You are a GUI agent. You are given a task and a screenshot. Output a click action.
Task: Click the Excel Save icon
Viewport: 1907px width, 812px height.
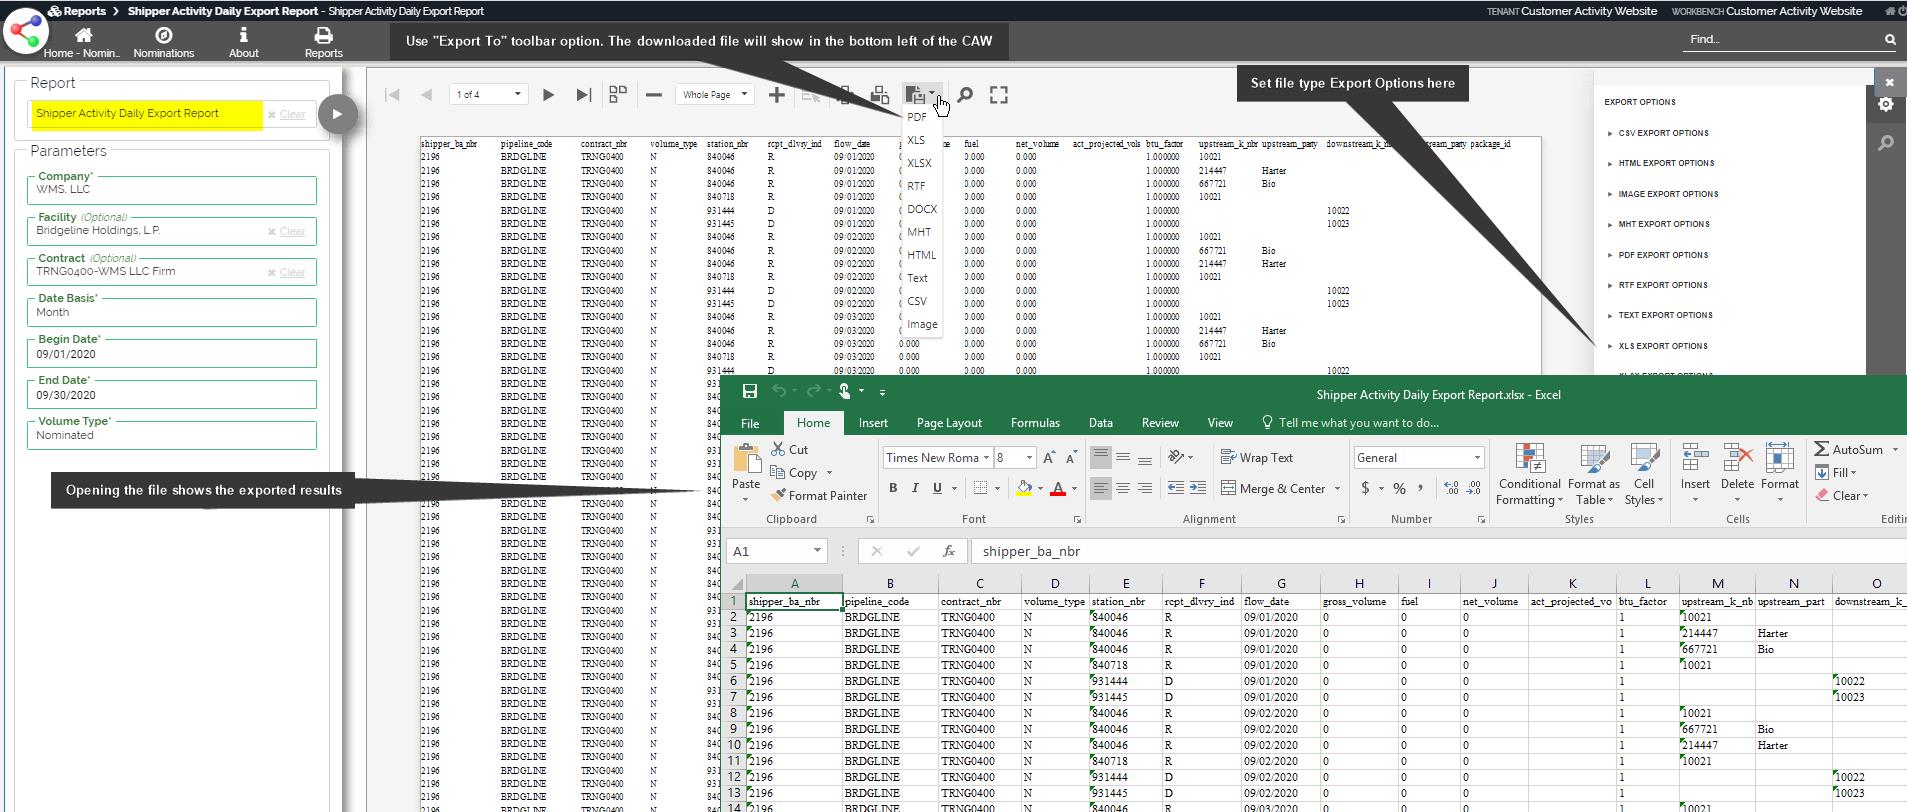pyautogui.click(x=750, y=392)
